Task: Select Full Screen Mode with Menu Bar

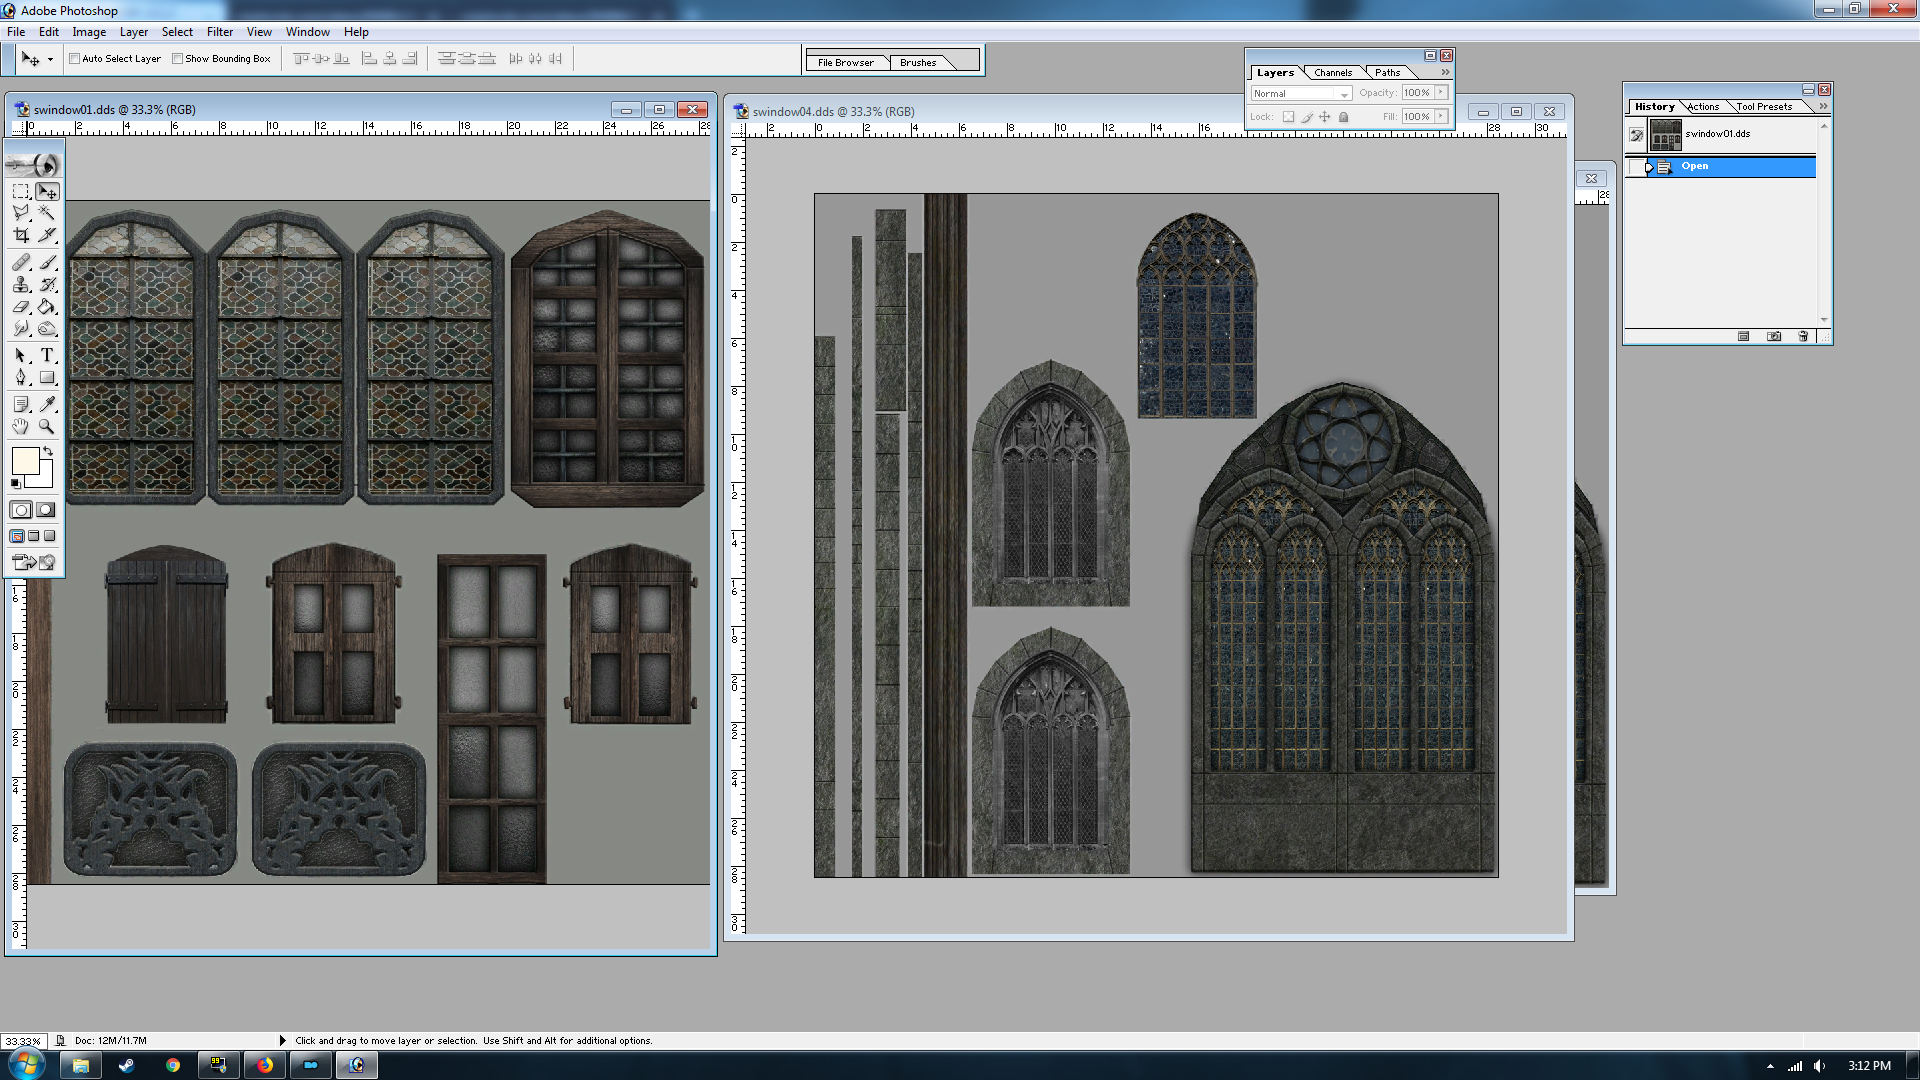Action: click(x=34, y=536)
